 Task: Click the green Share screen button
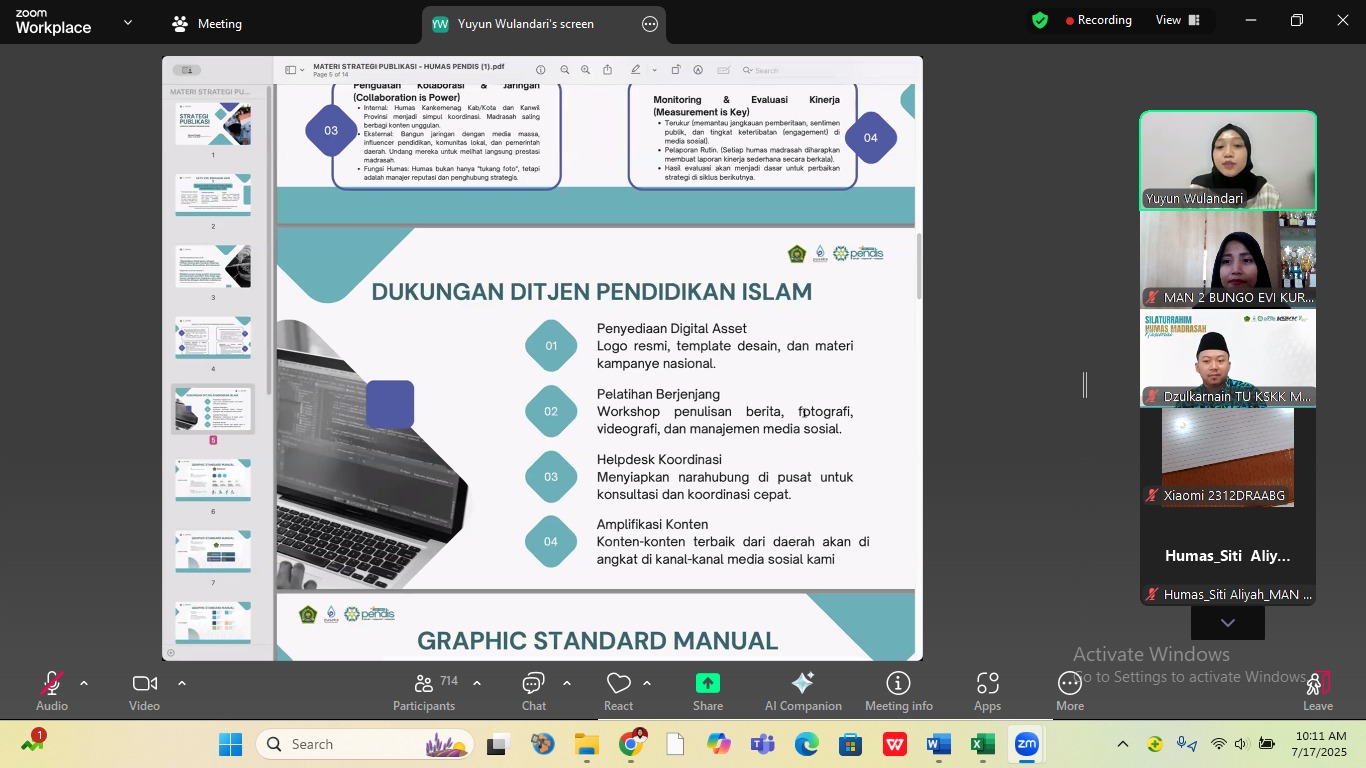coord(707,691)
